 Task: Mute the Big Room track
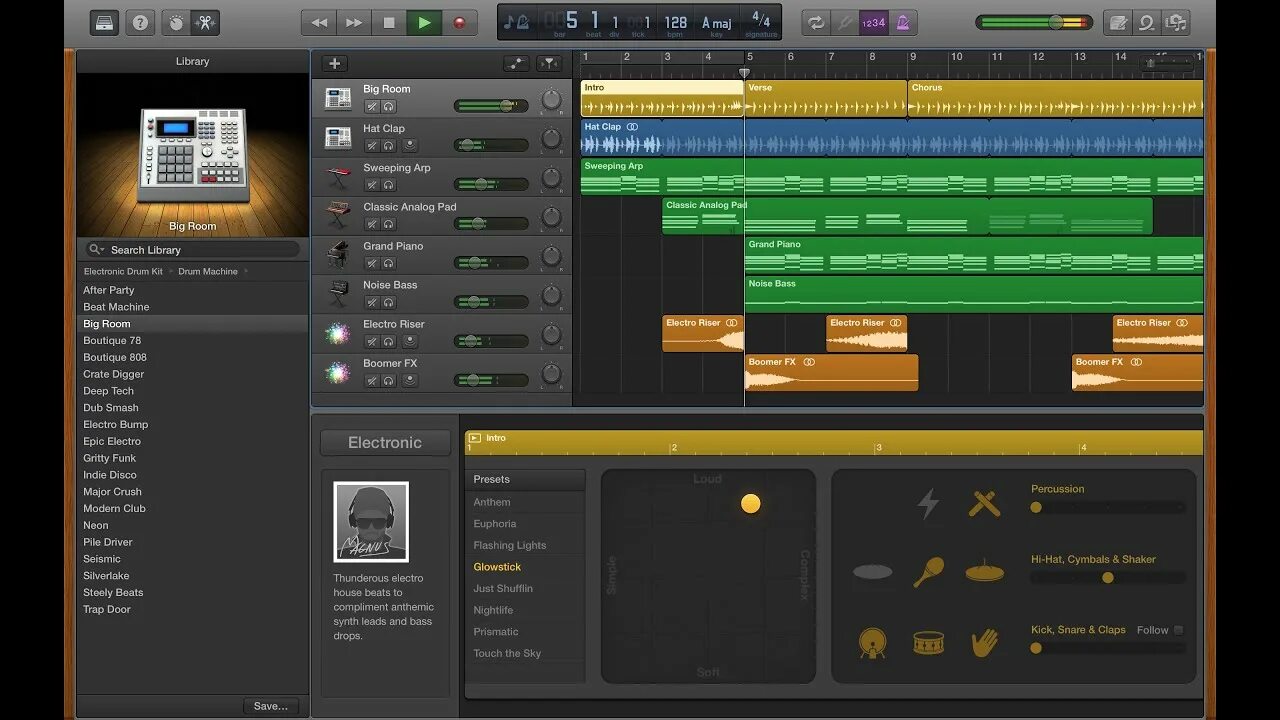click(372, 106)
